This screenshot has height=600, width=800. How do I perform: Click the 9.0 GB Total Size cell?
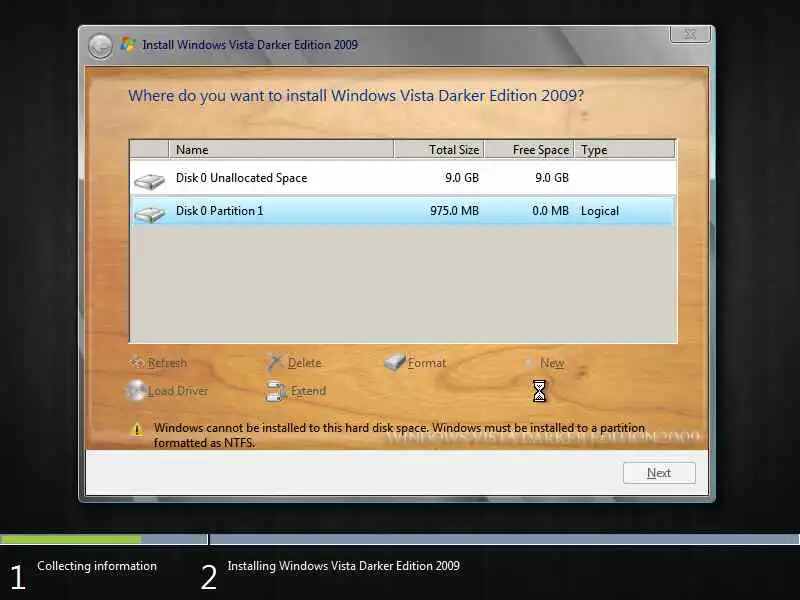[x=462, y=178]
